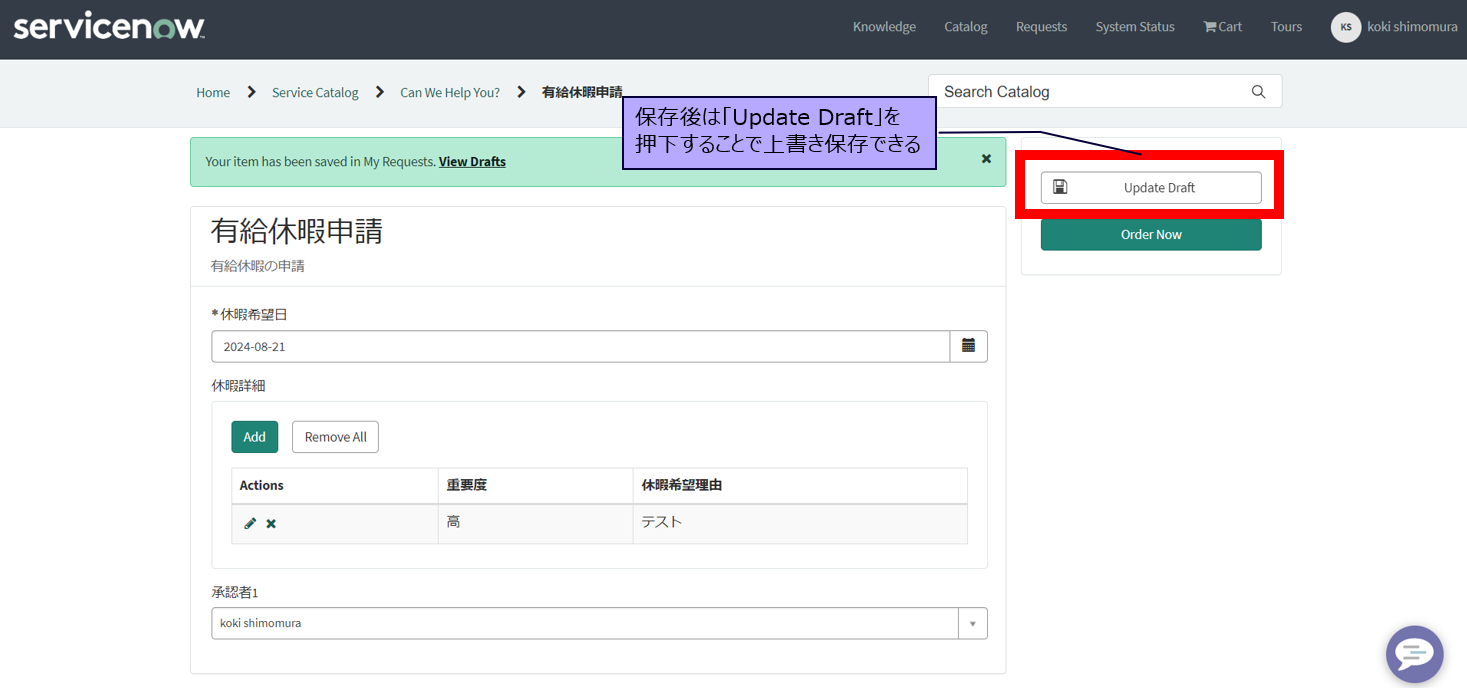Open the View Drafts link
The width and height of the screenshot is (1467, 688).
point(472,161)
